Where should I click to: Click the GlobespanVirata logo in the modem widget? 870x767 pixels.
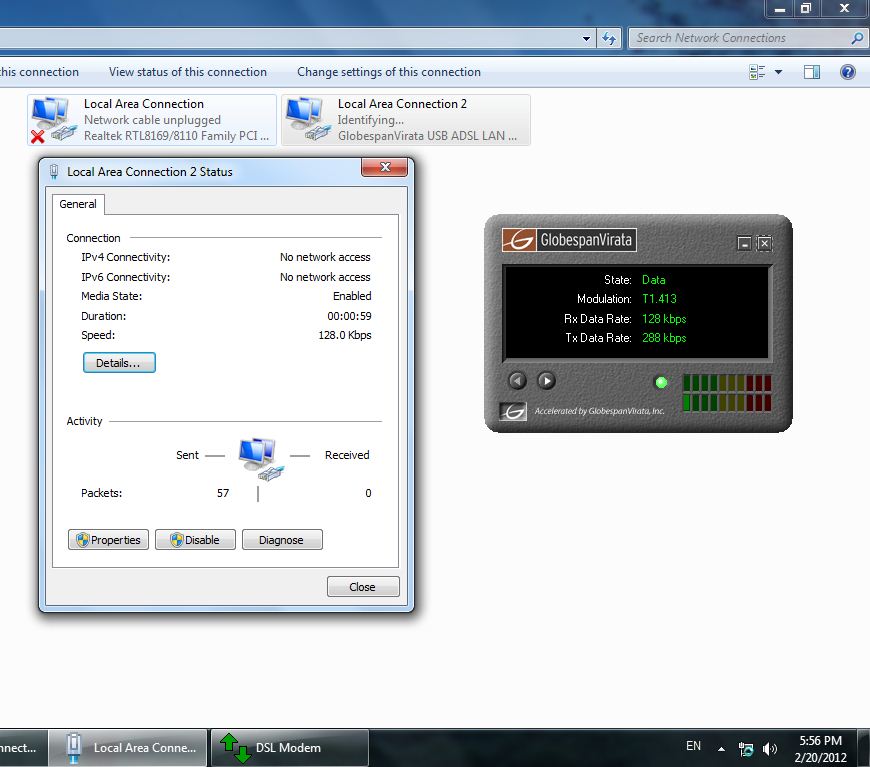pos(569,240)
